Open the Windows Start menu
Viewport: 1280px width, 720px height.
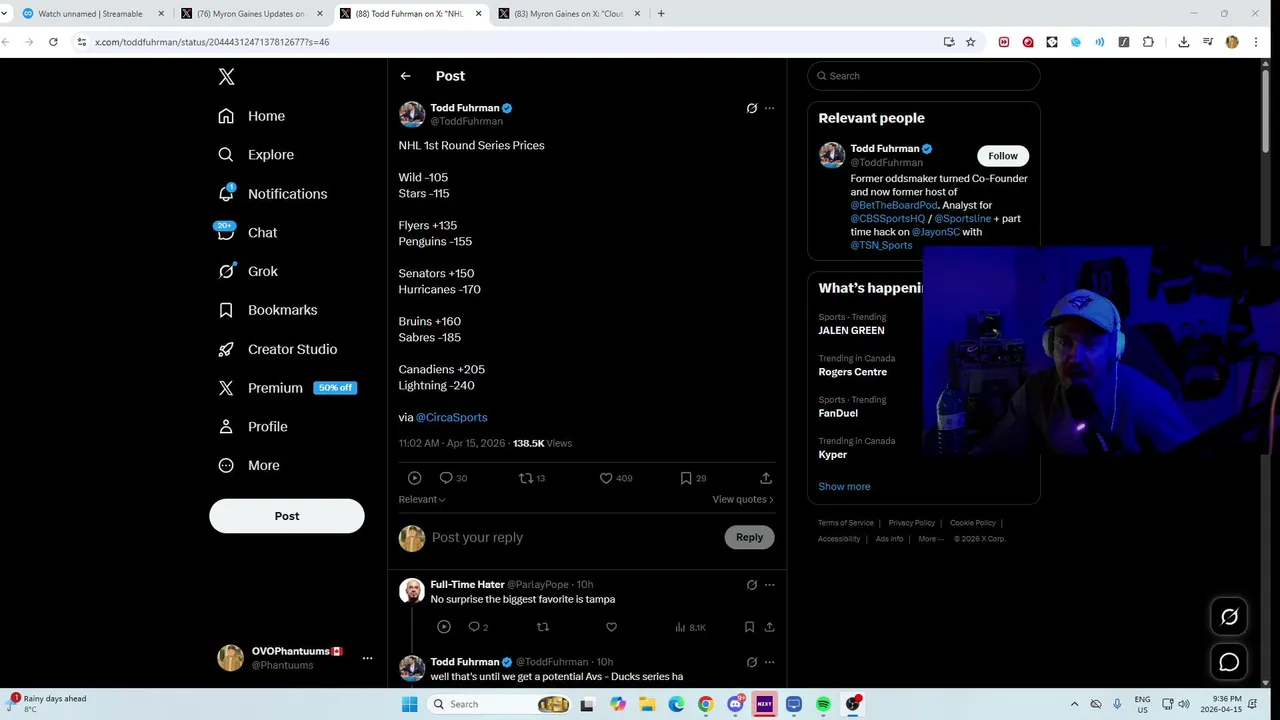click(409, 704)
